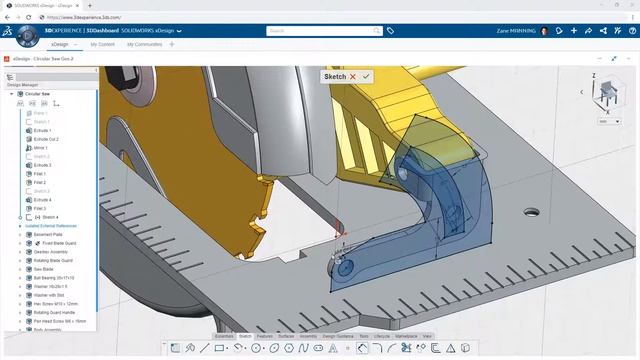Select the Line sketch tool

[204, 348]
